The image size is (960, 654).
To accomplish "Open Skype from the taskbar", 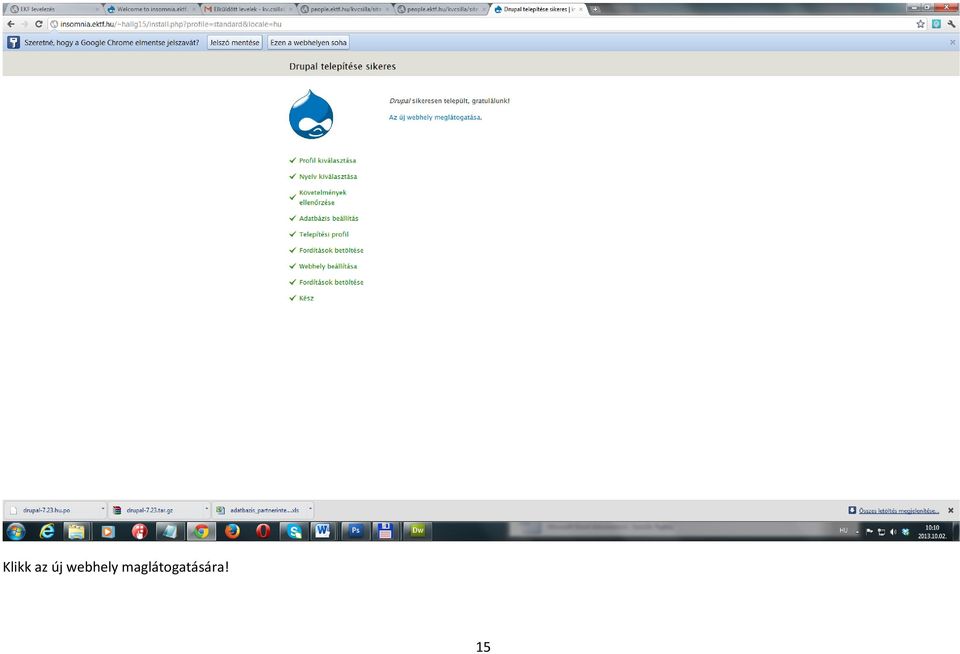I will coord(294,531).
